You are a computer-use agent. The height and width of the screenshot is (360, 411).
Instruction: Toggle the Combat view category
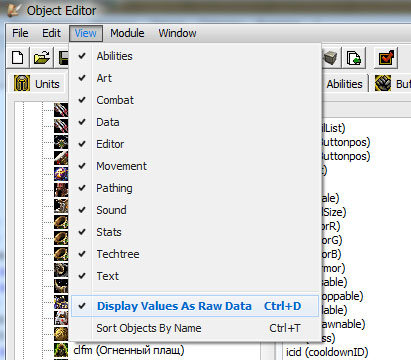coord(195,100)
